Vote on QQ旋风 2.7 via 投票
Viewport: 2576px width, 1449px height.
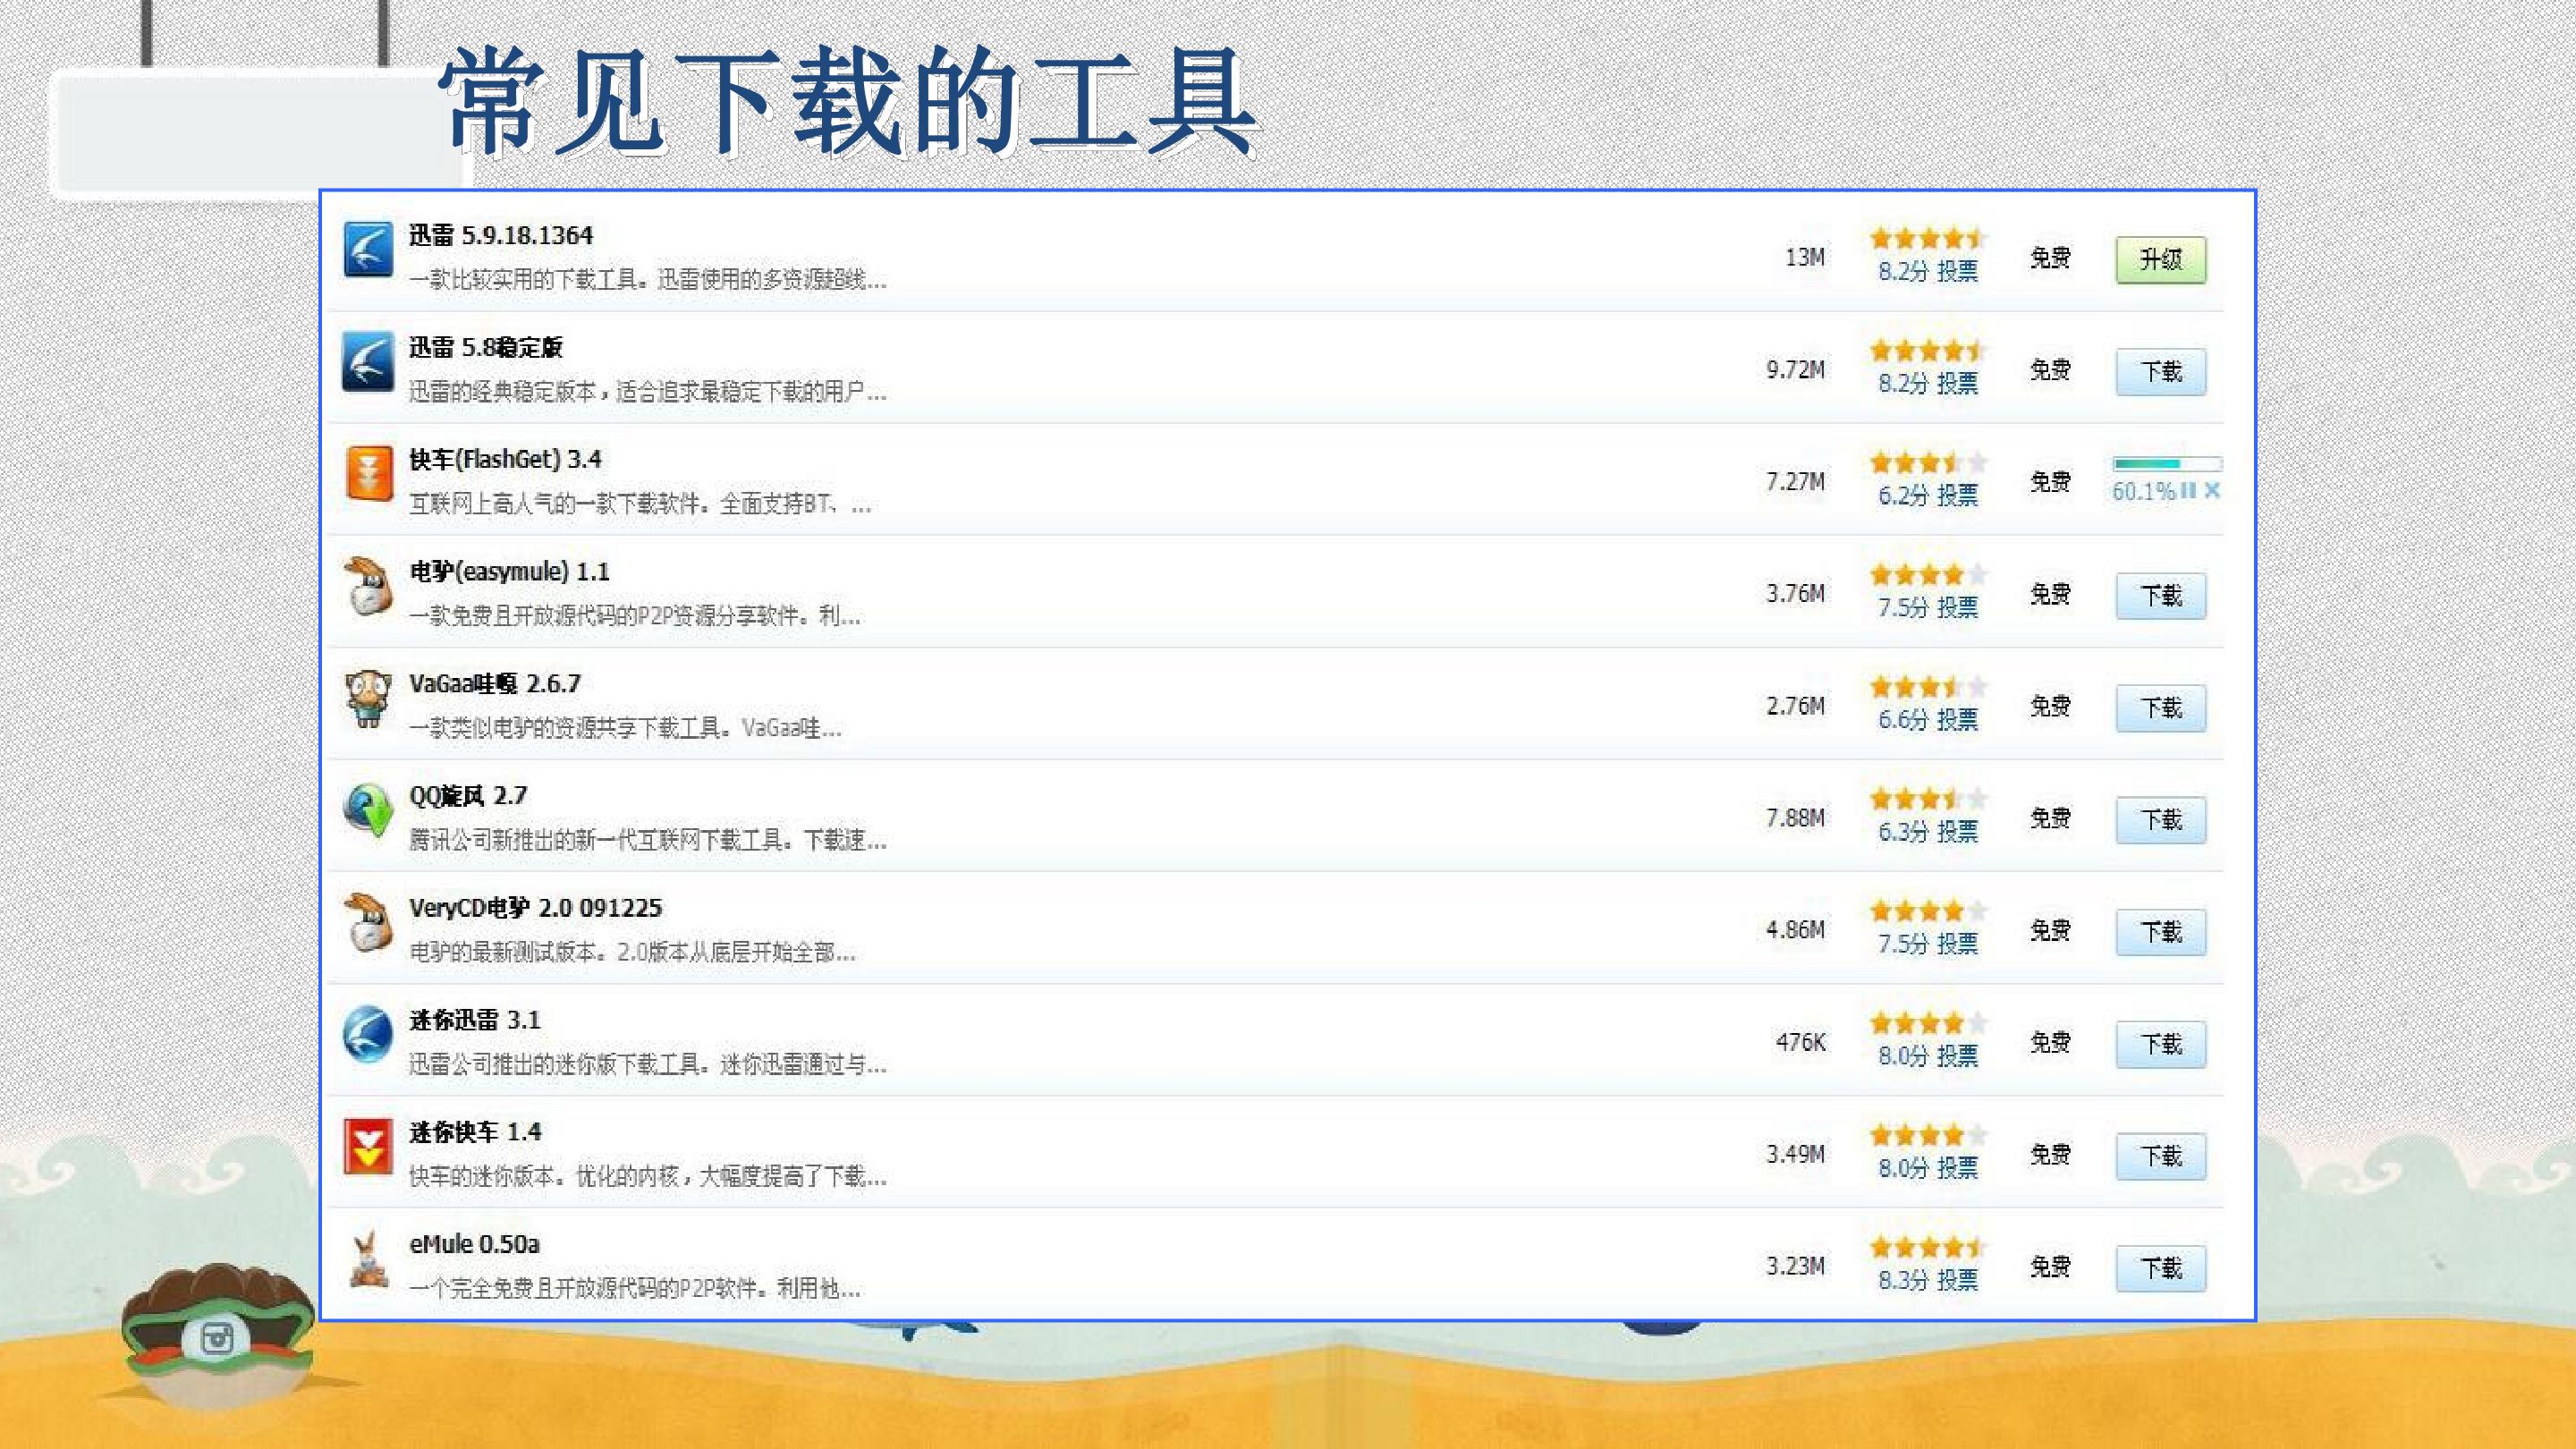click(x=1957, y=831)
